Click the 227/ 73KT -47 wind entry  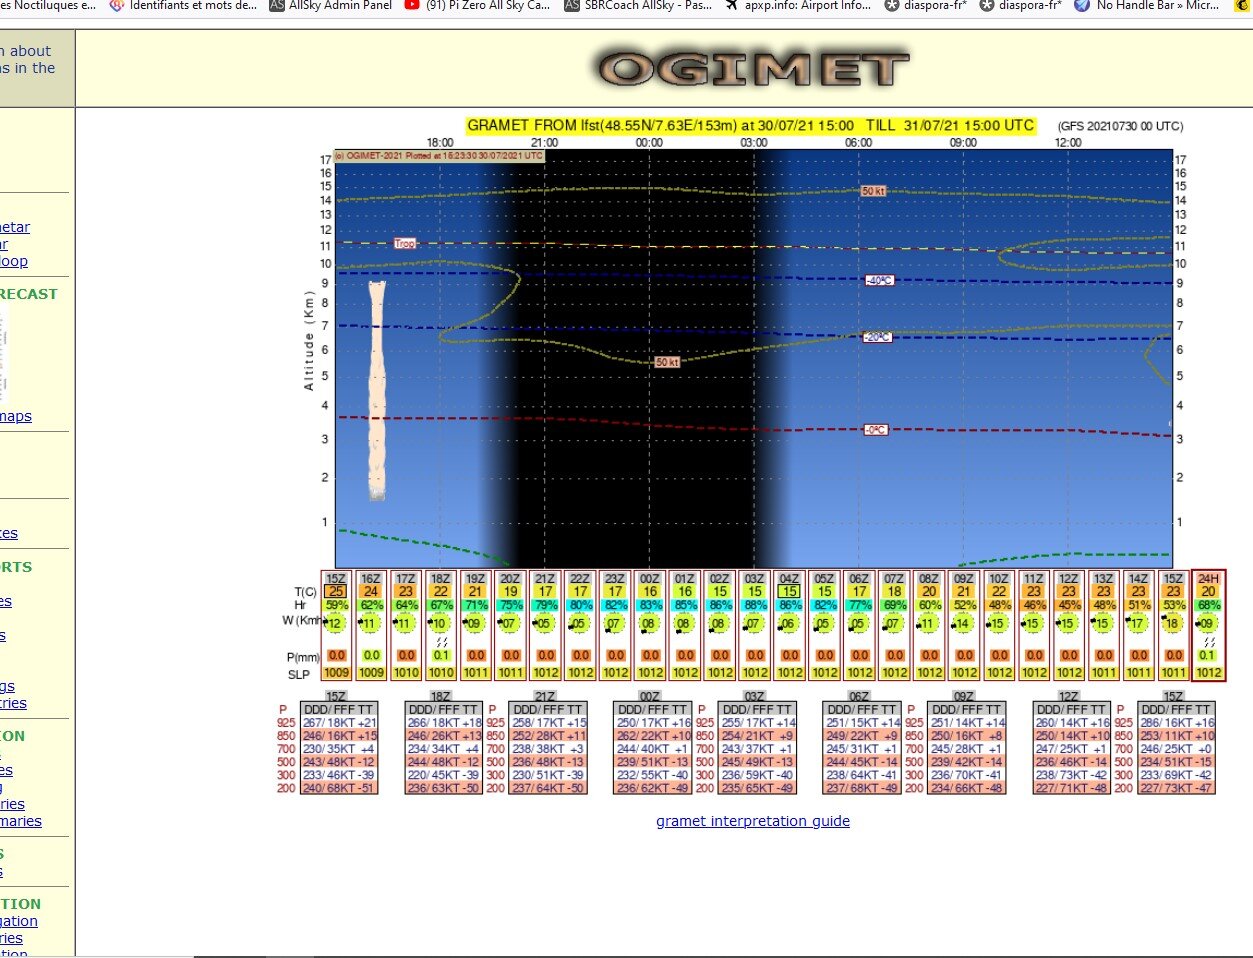(x=1175, y=788)
